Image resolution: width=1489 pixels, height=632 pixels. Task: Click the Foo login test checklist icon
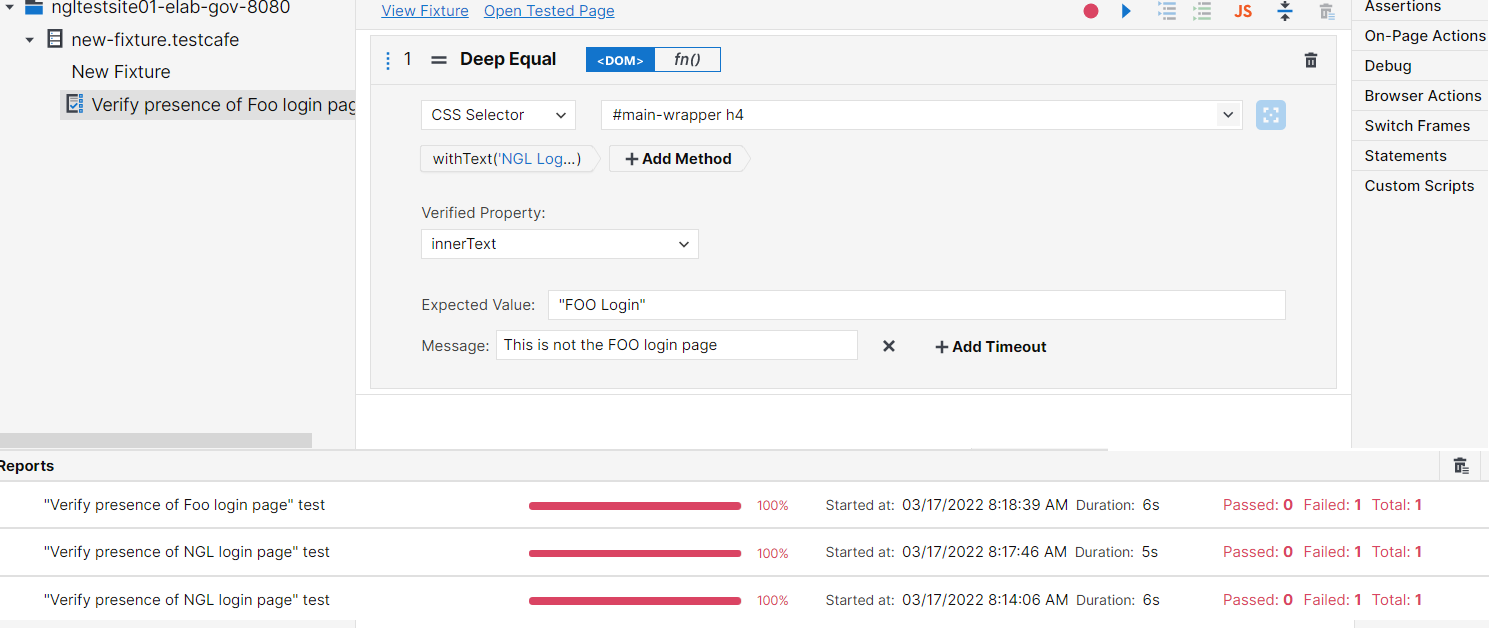(74, 104)
